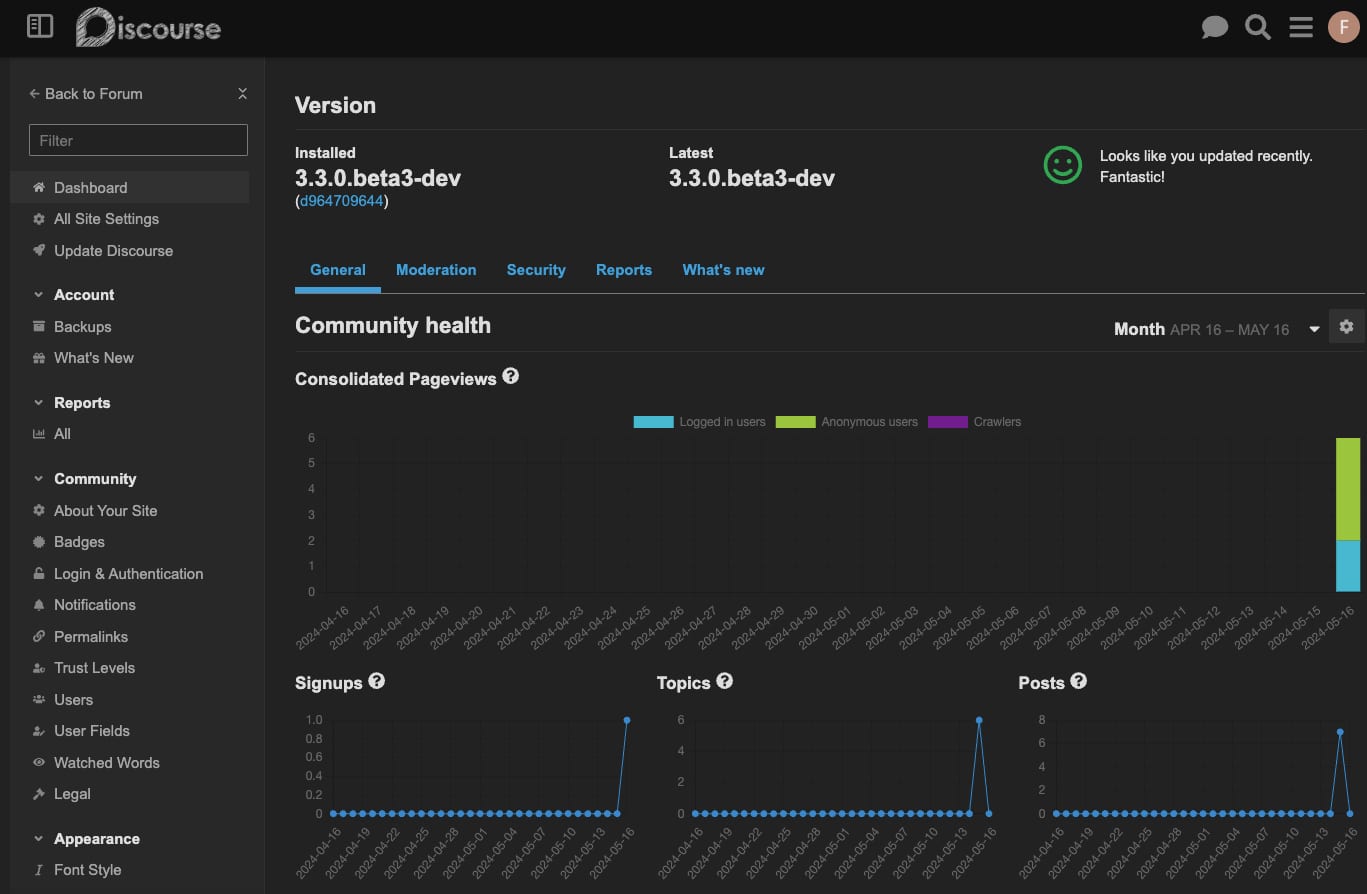Click the sidebar Filter input field
This screenshot has width=1367, height=894.
(138, 140)
